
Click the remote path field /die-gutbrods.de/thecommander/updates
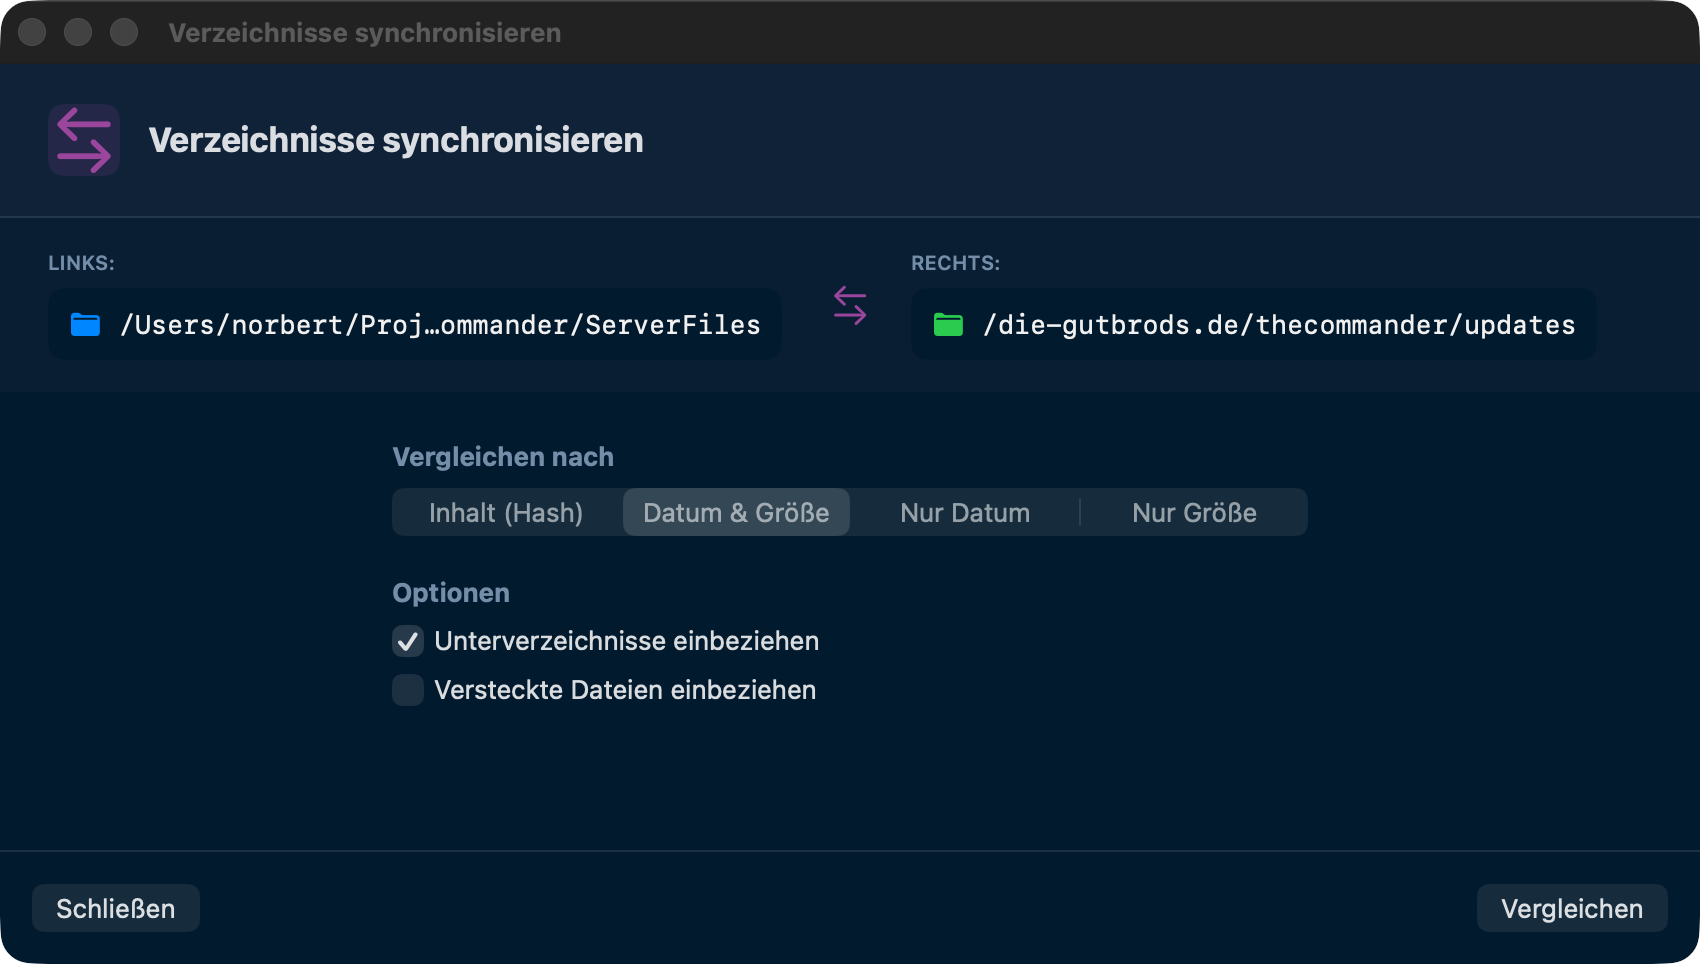(x=1253, y=323)
